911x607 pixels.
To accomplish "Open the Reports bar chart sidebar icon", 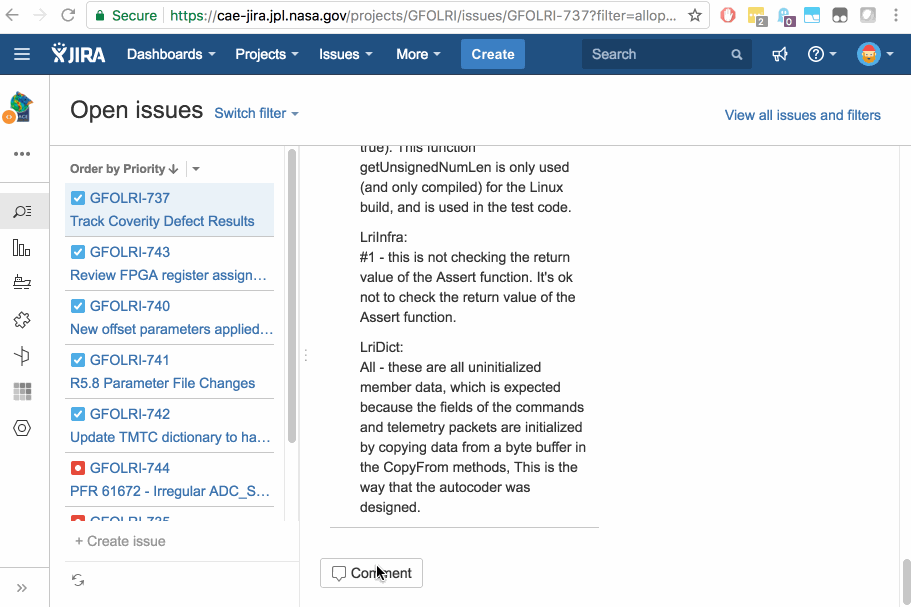I will [21, 247].
